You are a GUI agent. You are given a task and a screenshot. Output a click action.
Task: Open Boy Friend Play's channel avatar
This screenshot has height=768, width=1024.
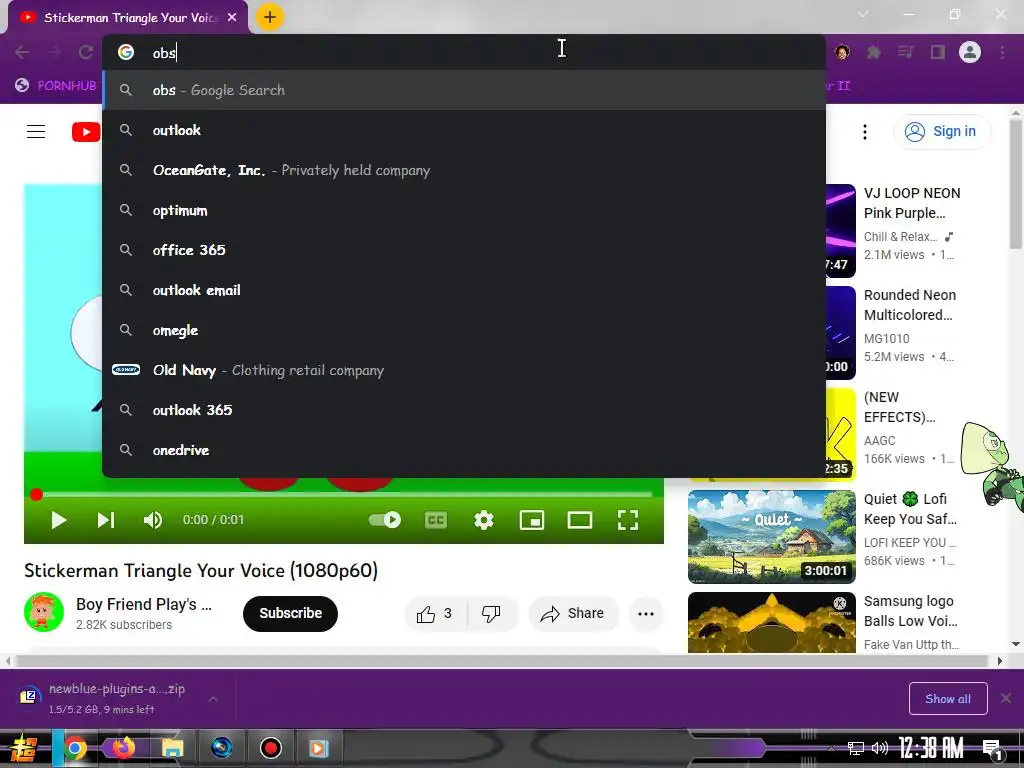coord(44,613)
